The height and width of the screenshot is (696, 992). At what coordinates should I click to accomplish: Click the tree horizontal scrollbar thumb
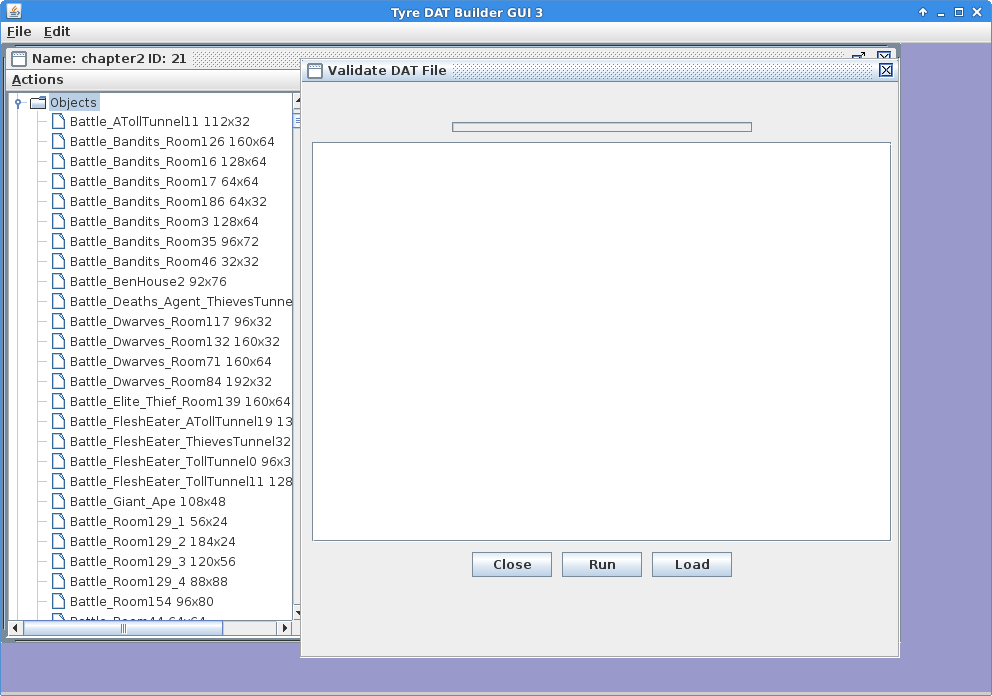[x=123, y=628]
